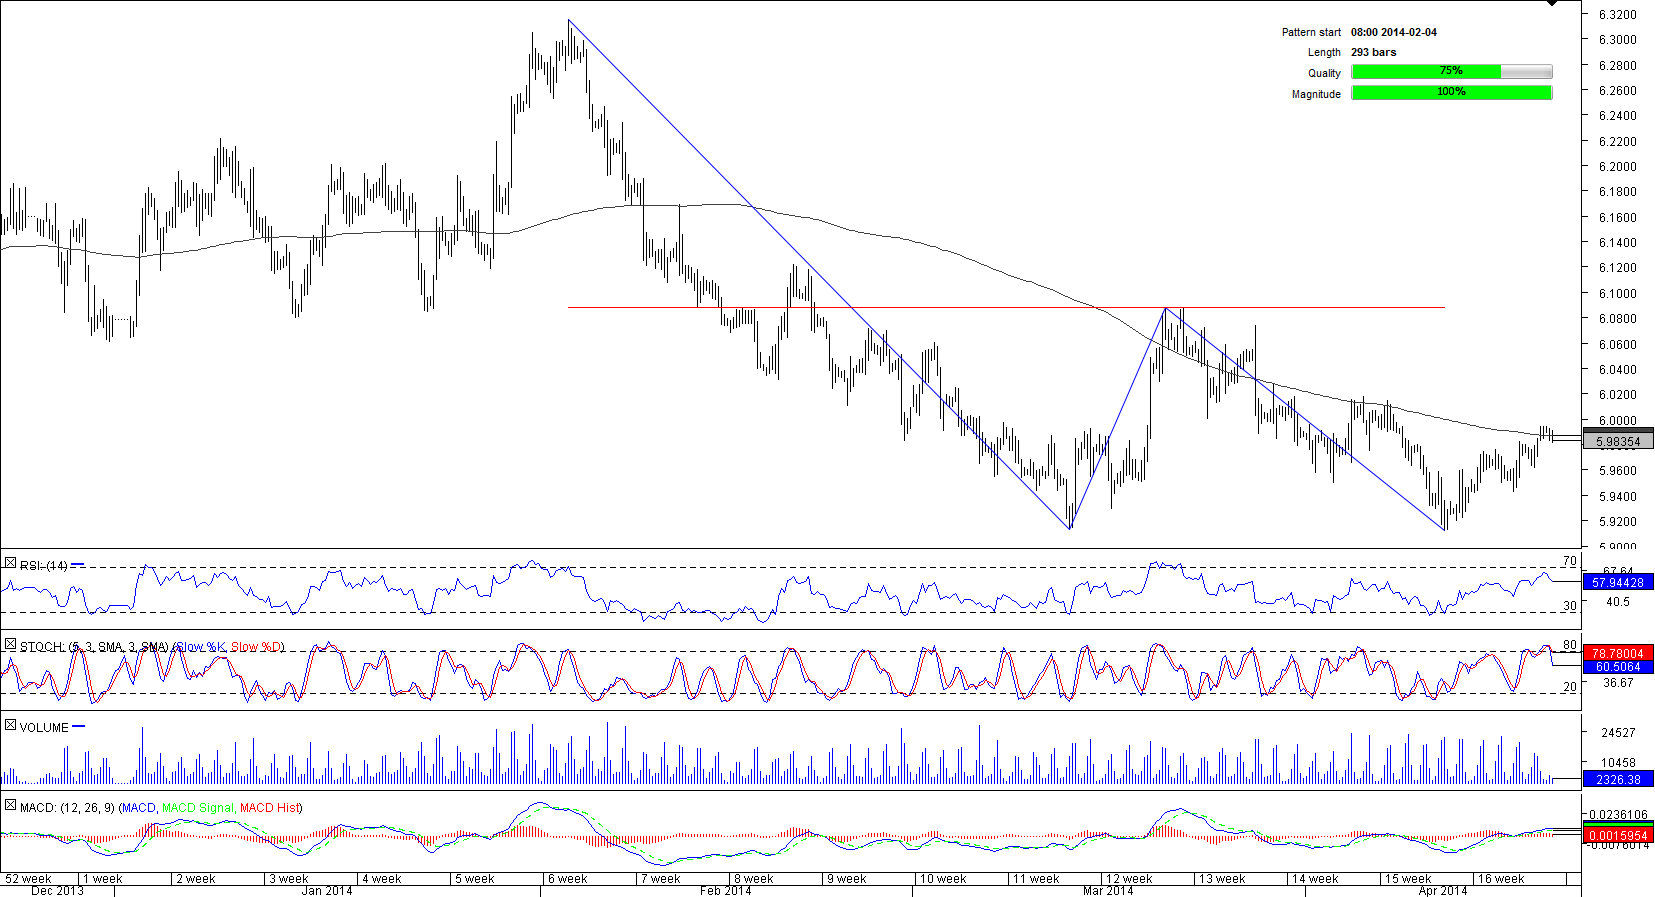Click the 9 week time axis label
1655x897 pixels.
click(x=846, y=879)
